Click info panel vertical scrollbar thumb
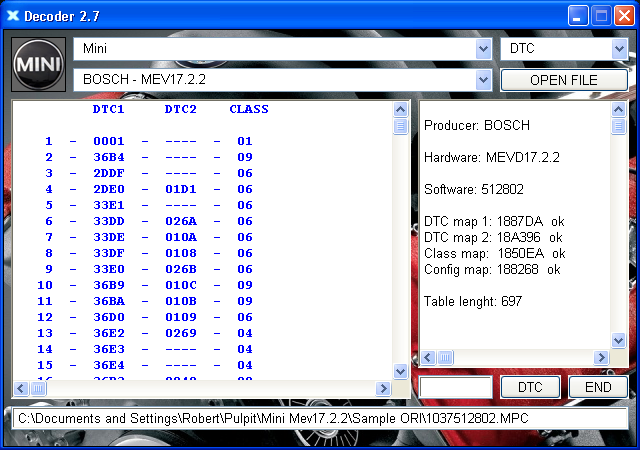Viewport: 640px width, 450px height. coord(618,126)
